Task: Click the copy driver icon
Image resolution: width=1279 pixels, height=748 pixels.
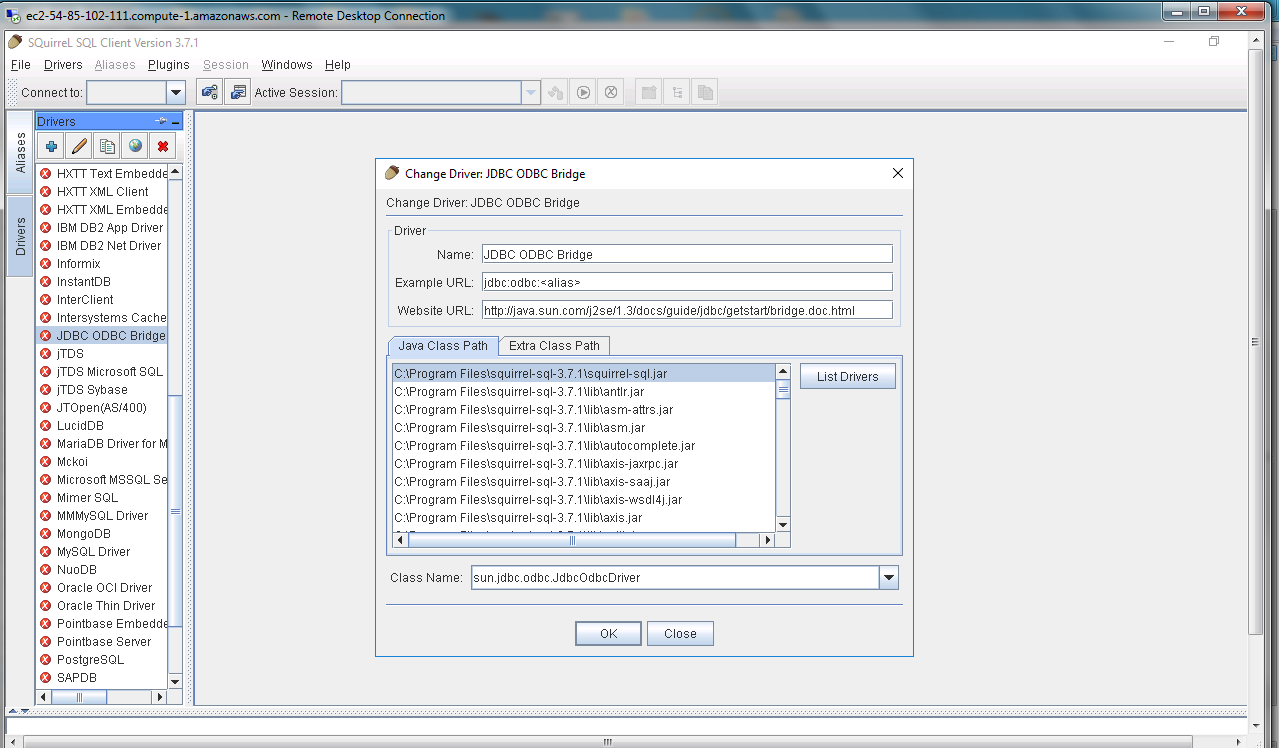Action: tap(107, 146)
